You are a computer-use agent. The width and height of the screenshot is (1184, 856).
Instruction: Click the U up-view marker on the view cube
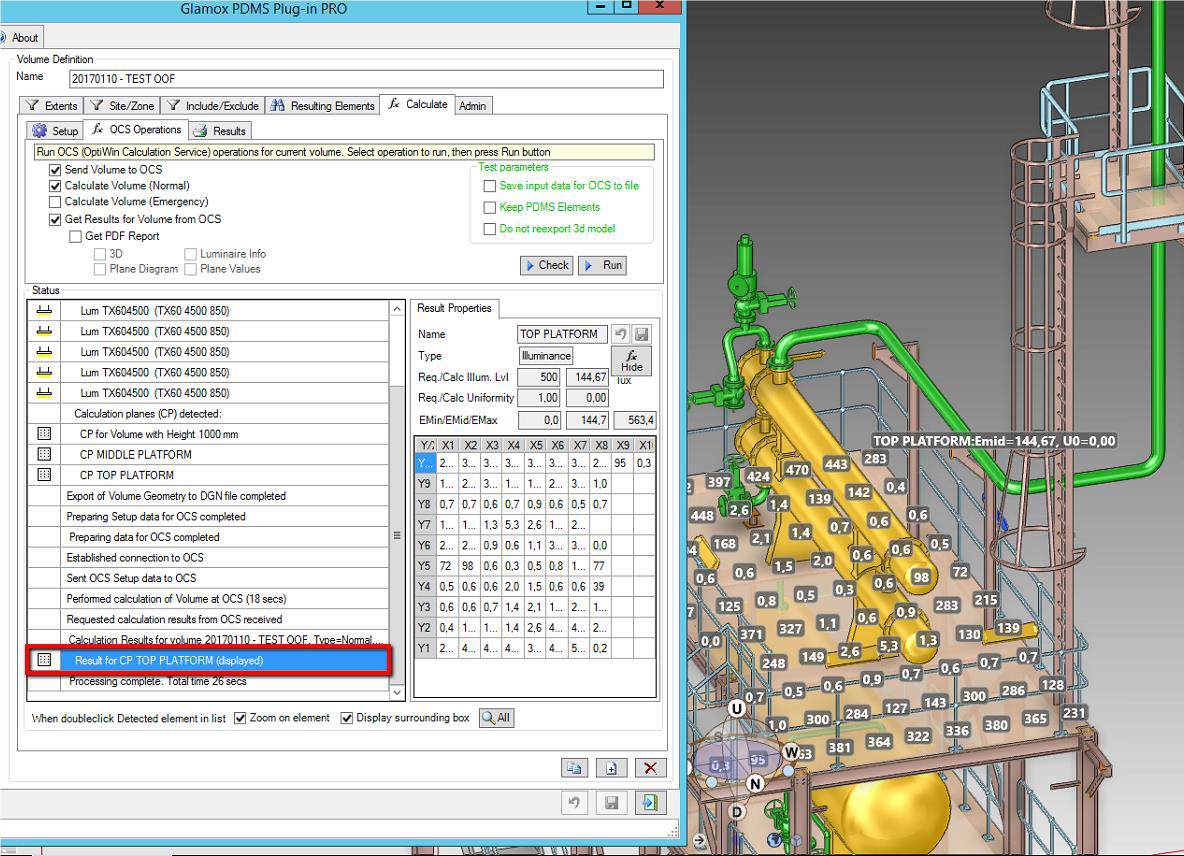click(736, 708)
